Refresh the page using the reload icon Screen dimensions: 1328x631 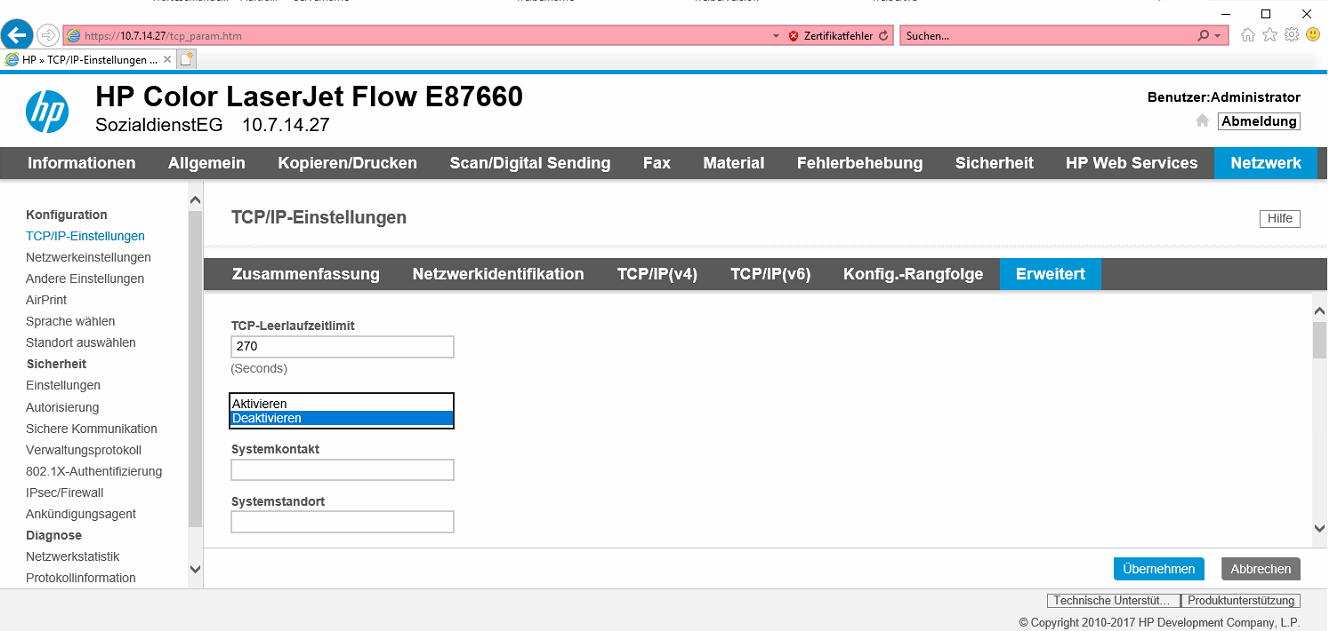click(x=883, y=36)
